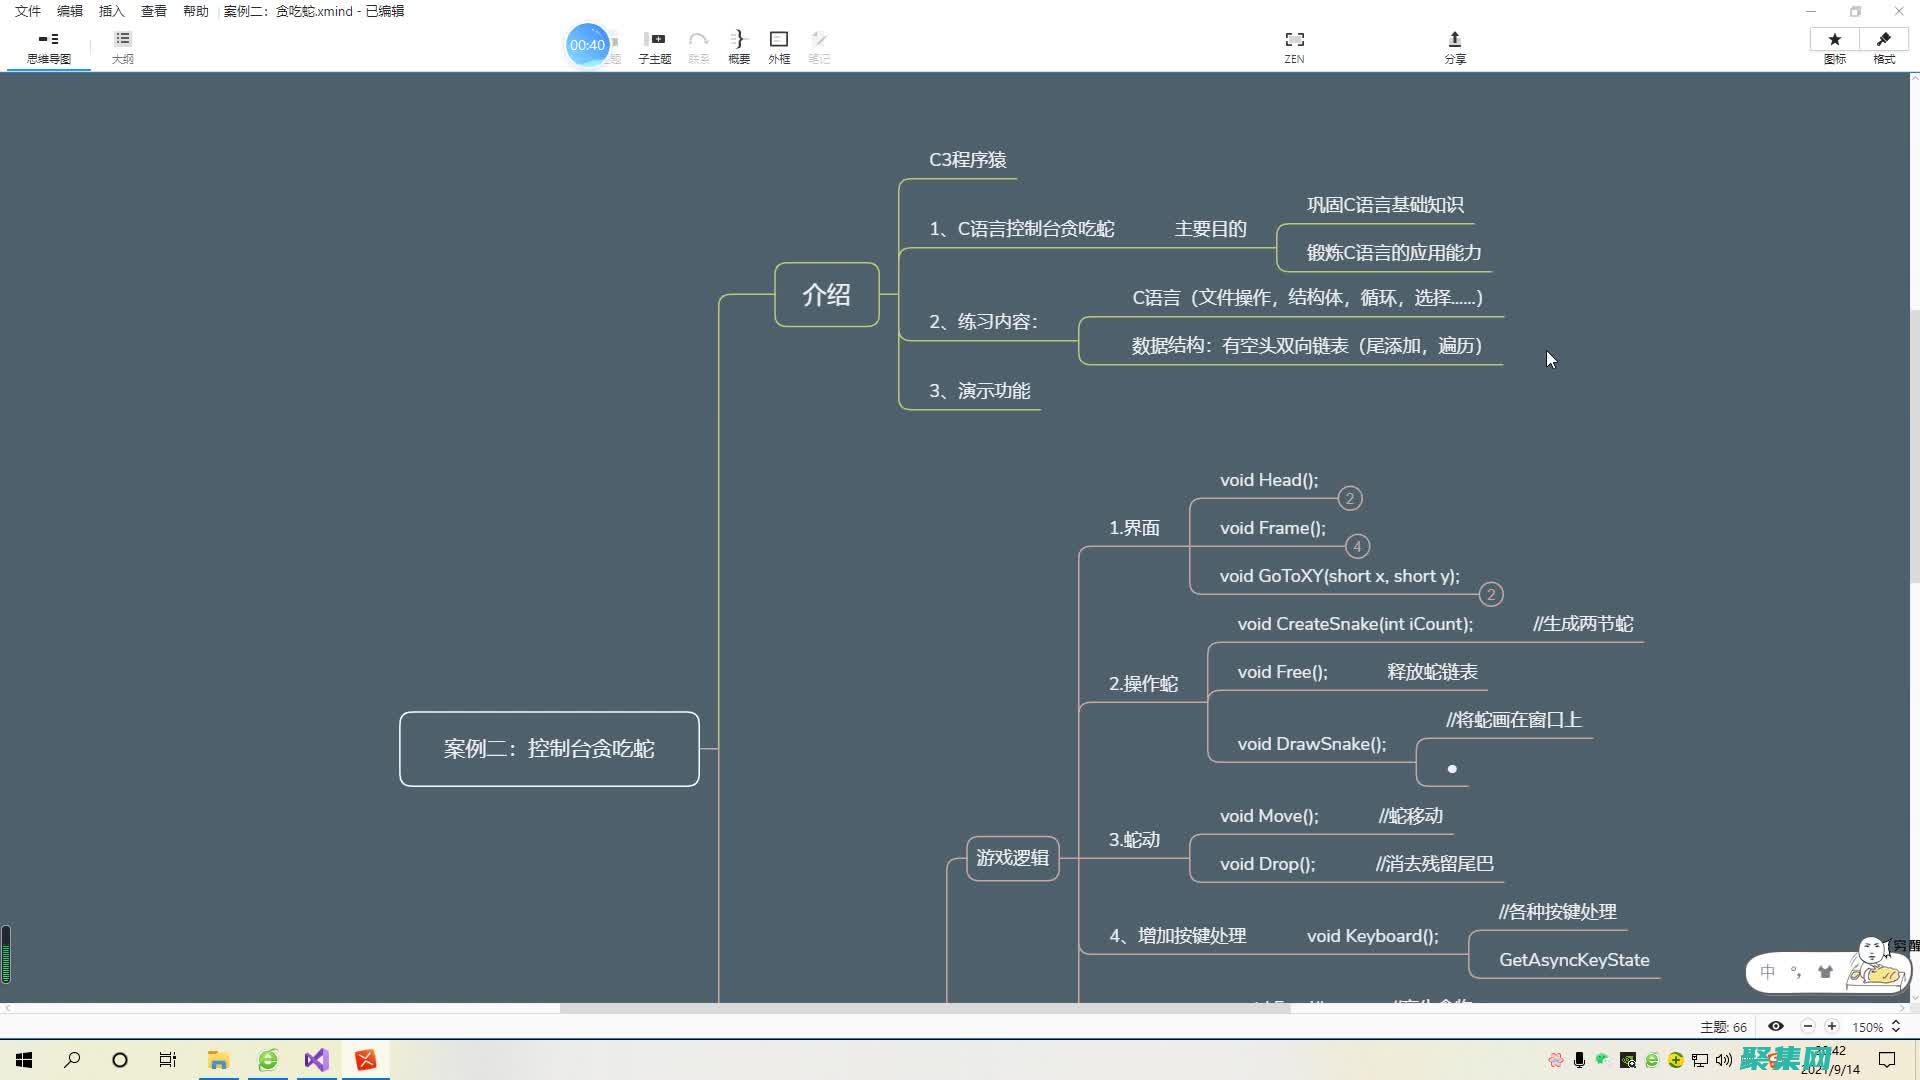Click the zoom out (−) button
The image size is (1920, 1080).
1808,1026
